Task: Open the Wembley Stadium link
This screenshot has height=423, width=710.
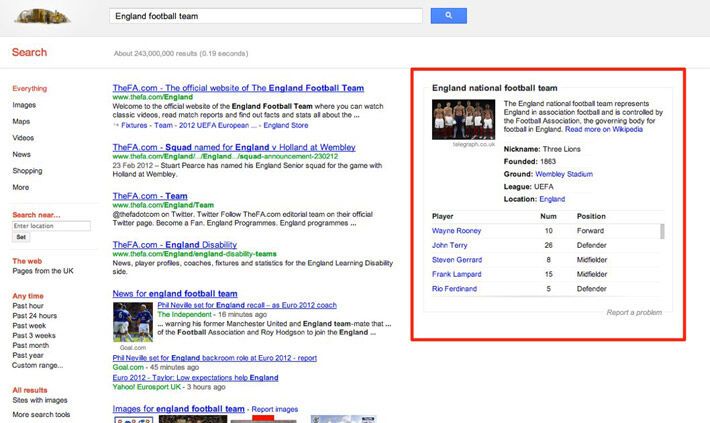Action: pyautogui.click(x=564, y=174)
